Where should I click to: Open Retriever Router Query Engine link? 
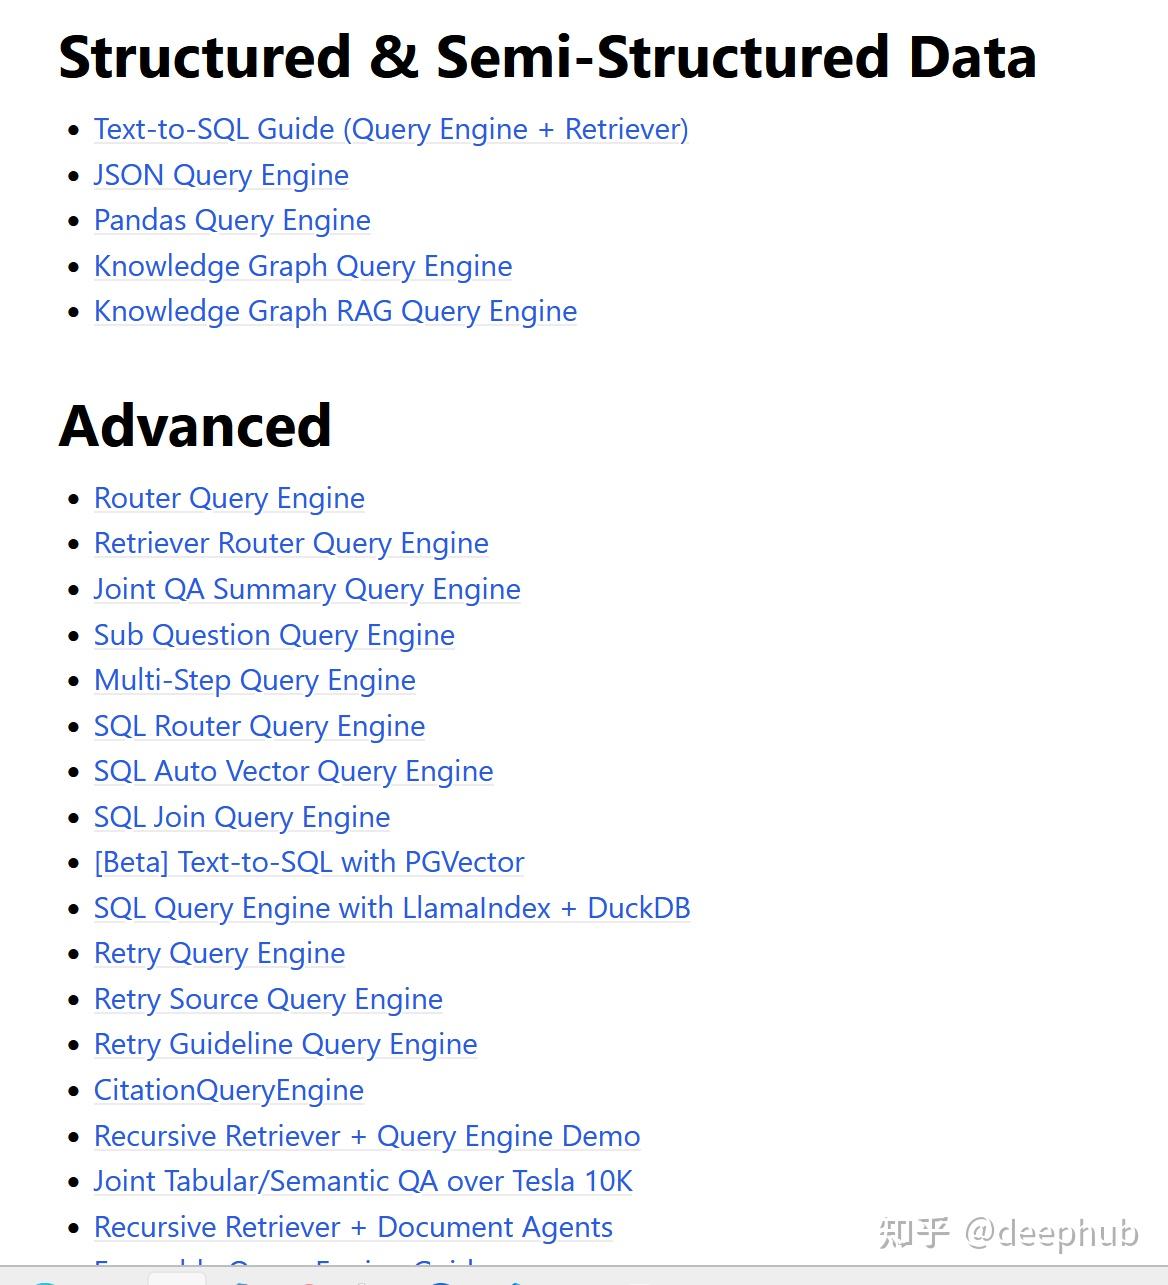(x=291, y=543)
